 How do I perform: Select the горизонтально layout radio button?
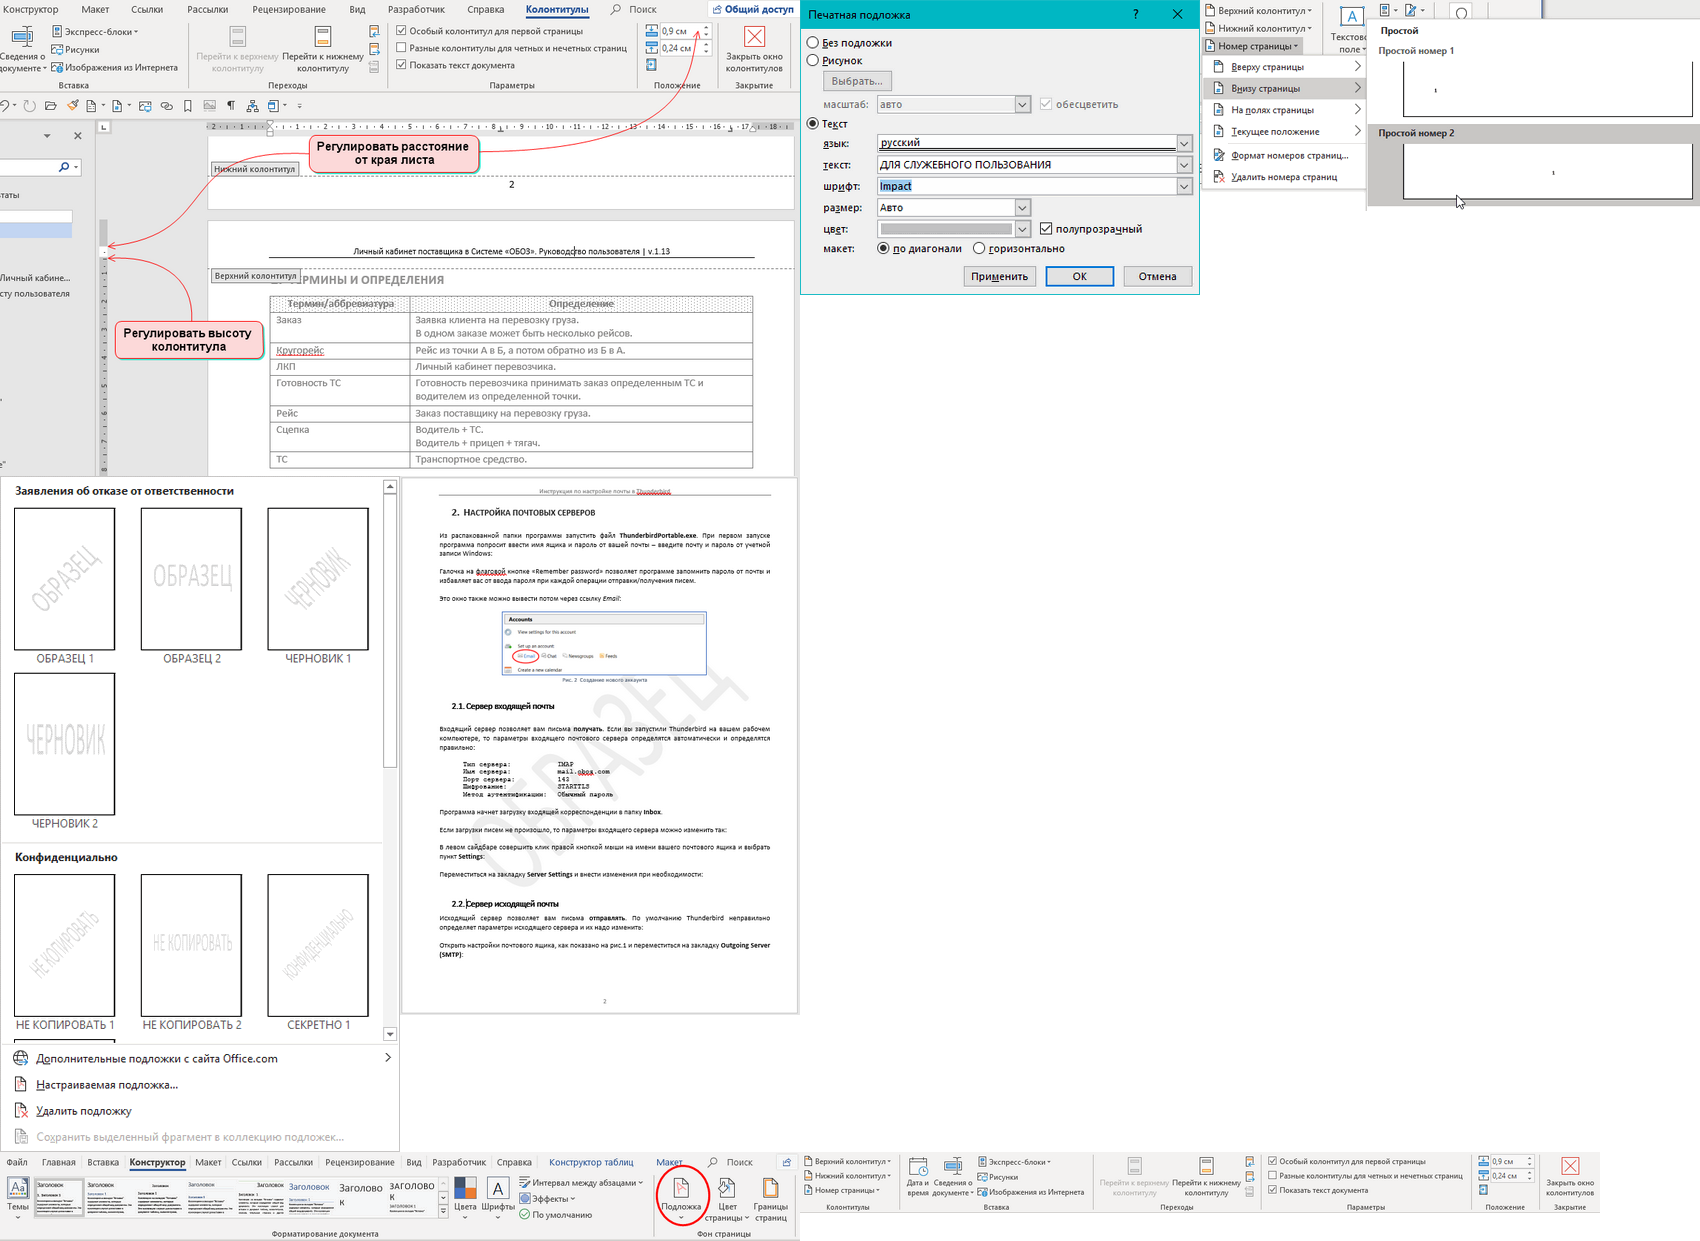(979, 249)
